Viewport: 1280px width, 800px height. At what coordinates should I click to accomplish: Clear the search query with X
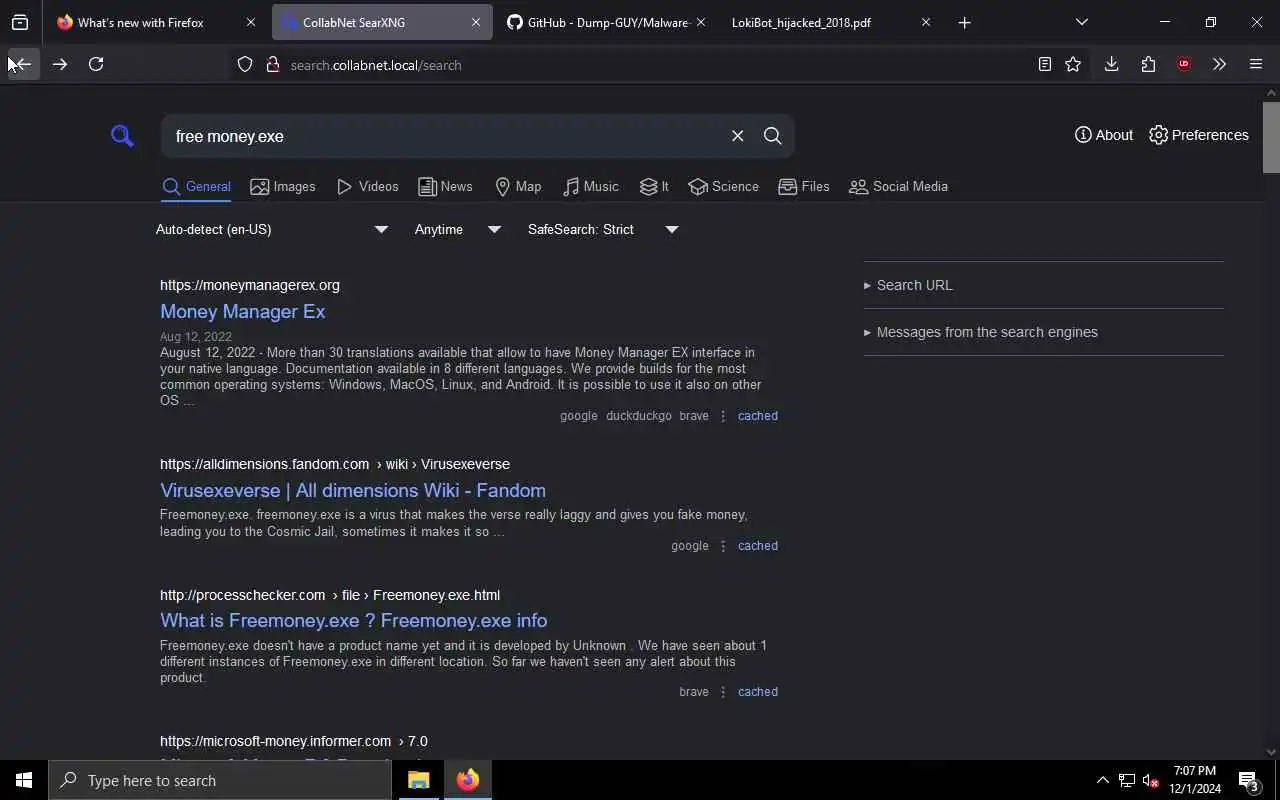tap(737, 136)
